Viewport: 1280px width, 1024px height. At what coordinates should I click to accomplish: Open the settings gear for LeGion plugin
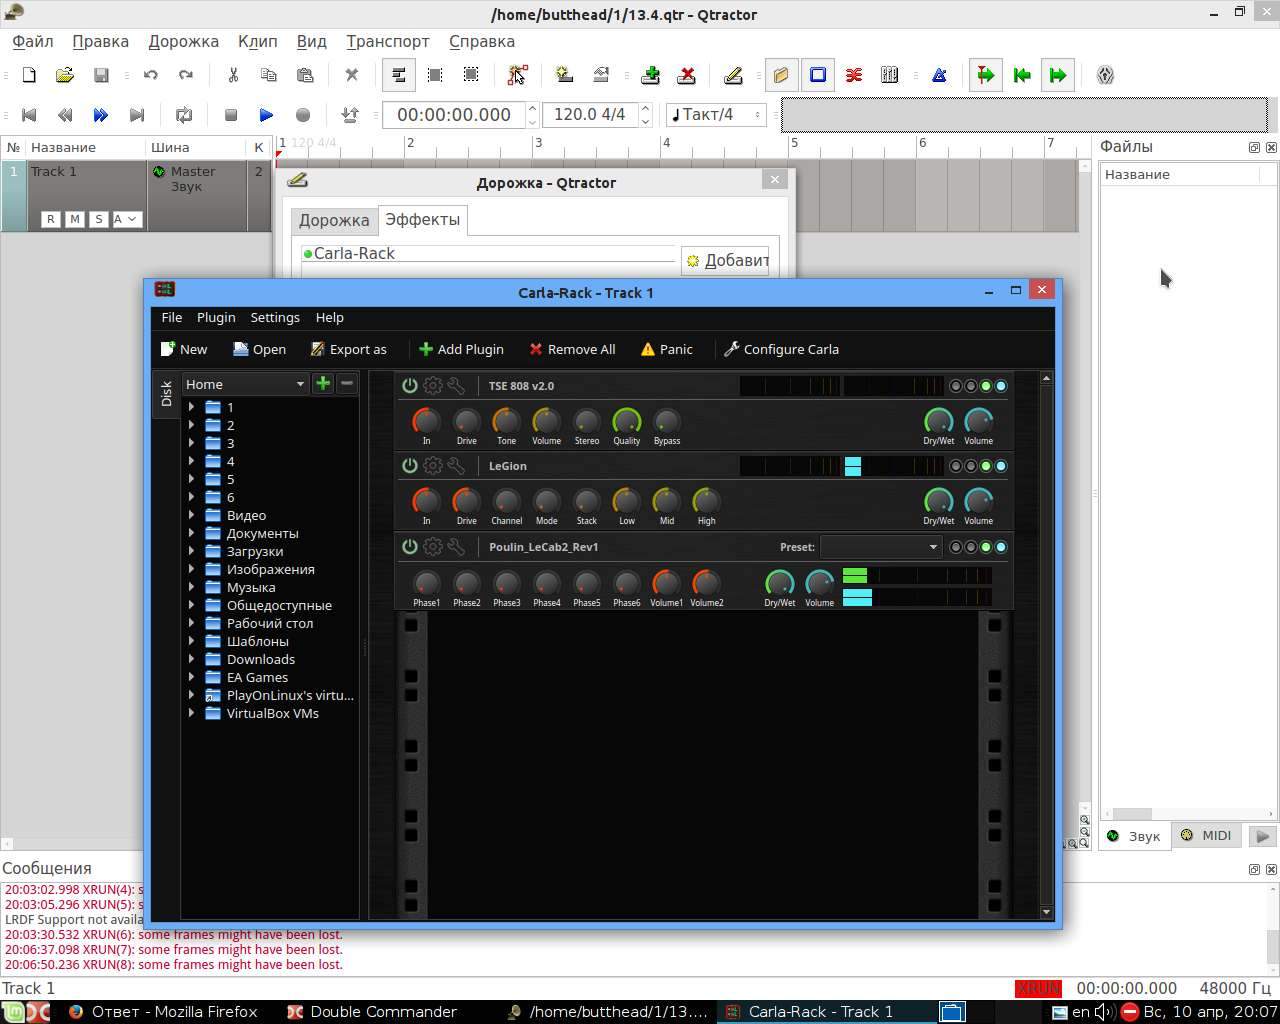point(433,466)
